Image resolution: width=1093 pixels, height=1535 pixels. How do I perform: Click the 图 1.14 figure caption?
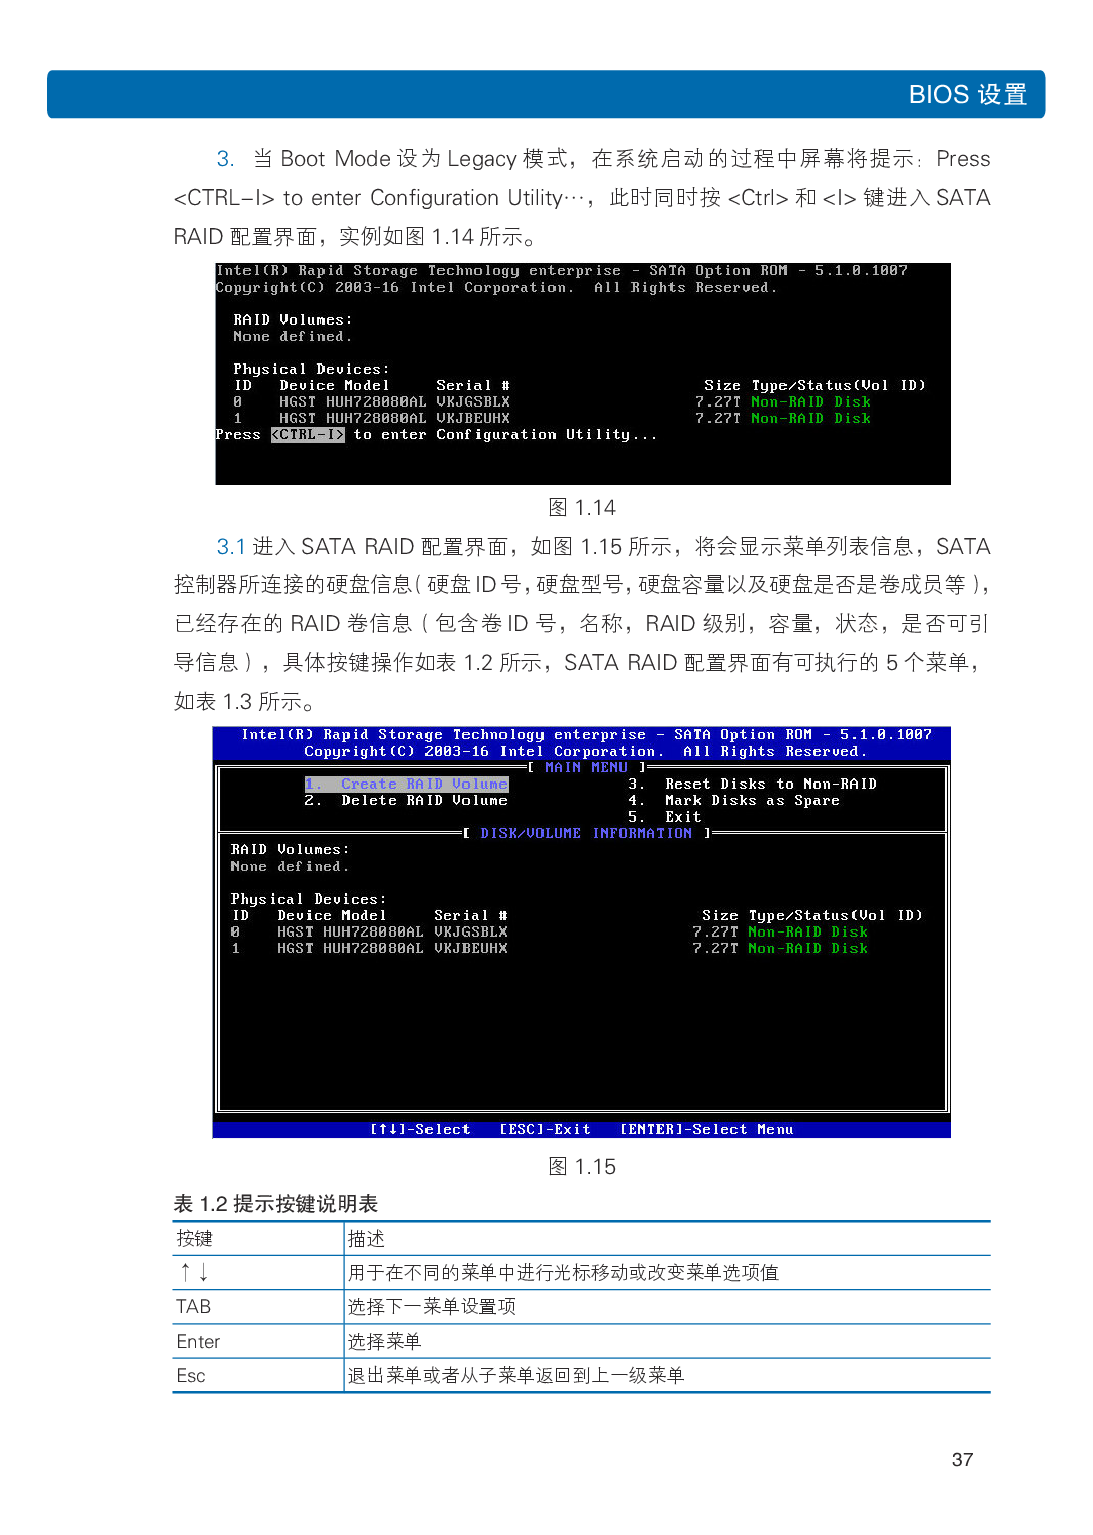(582, 508)
